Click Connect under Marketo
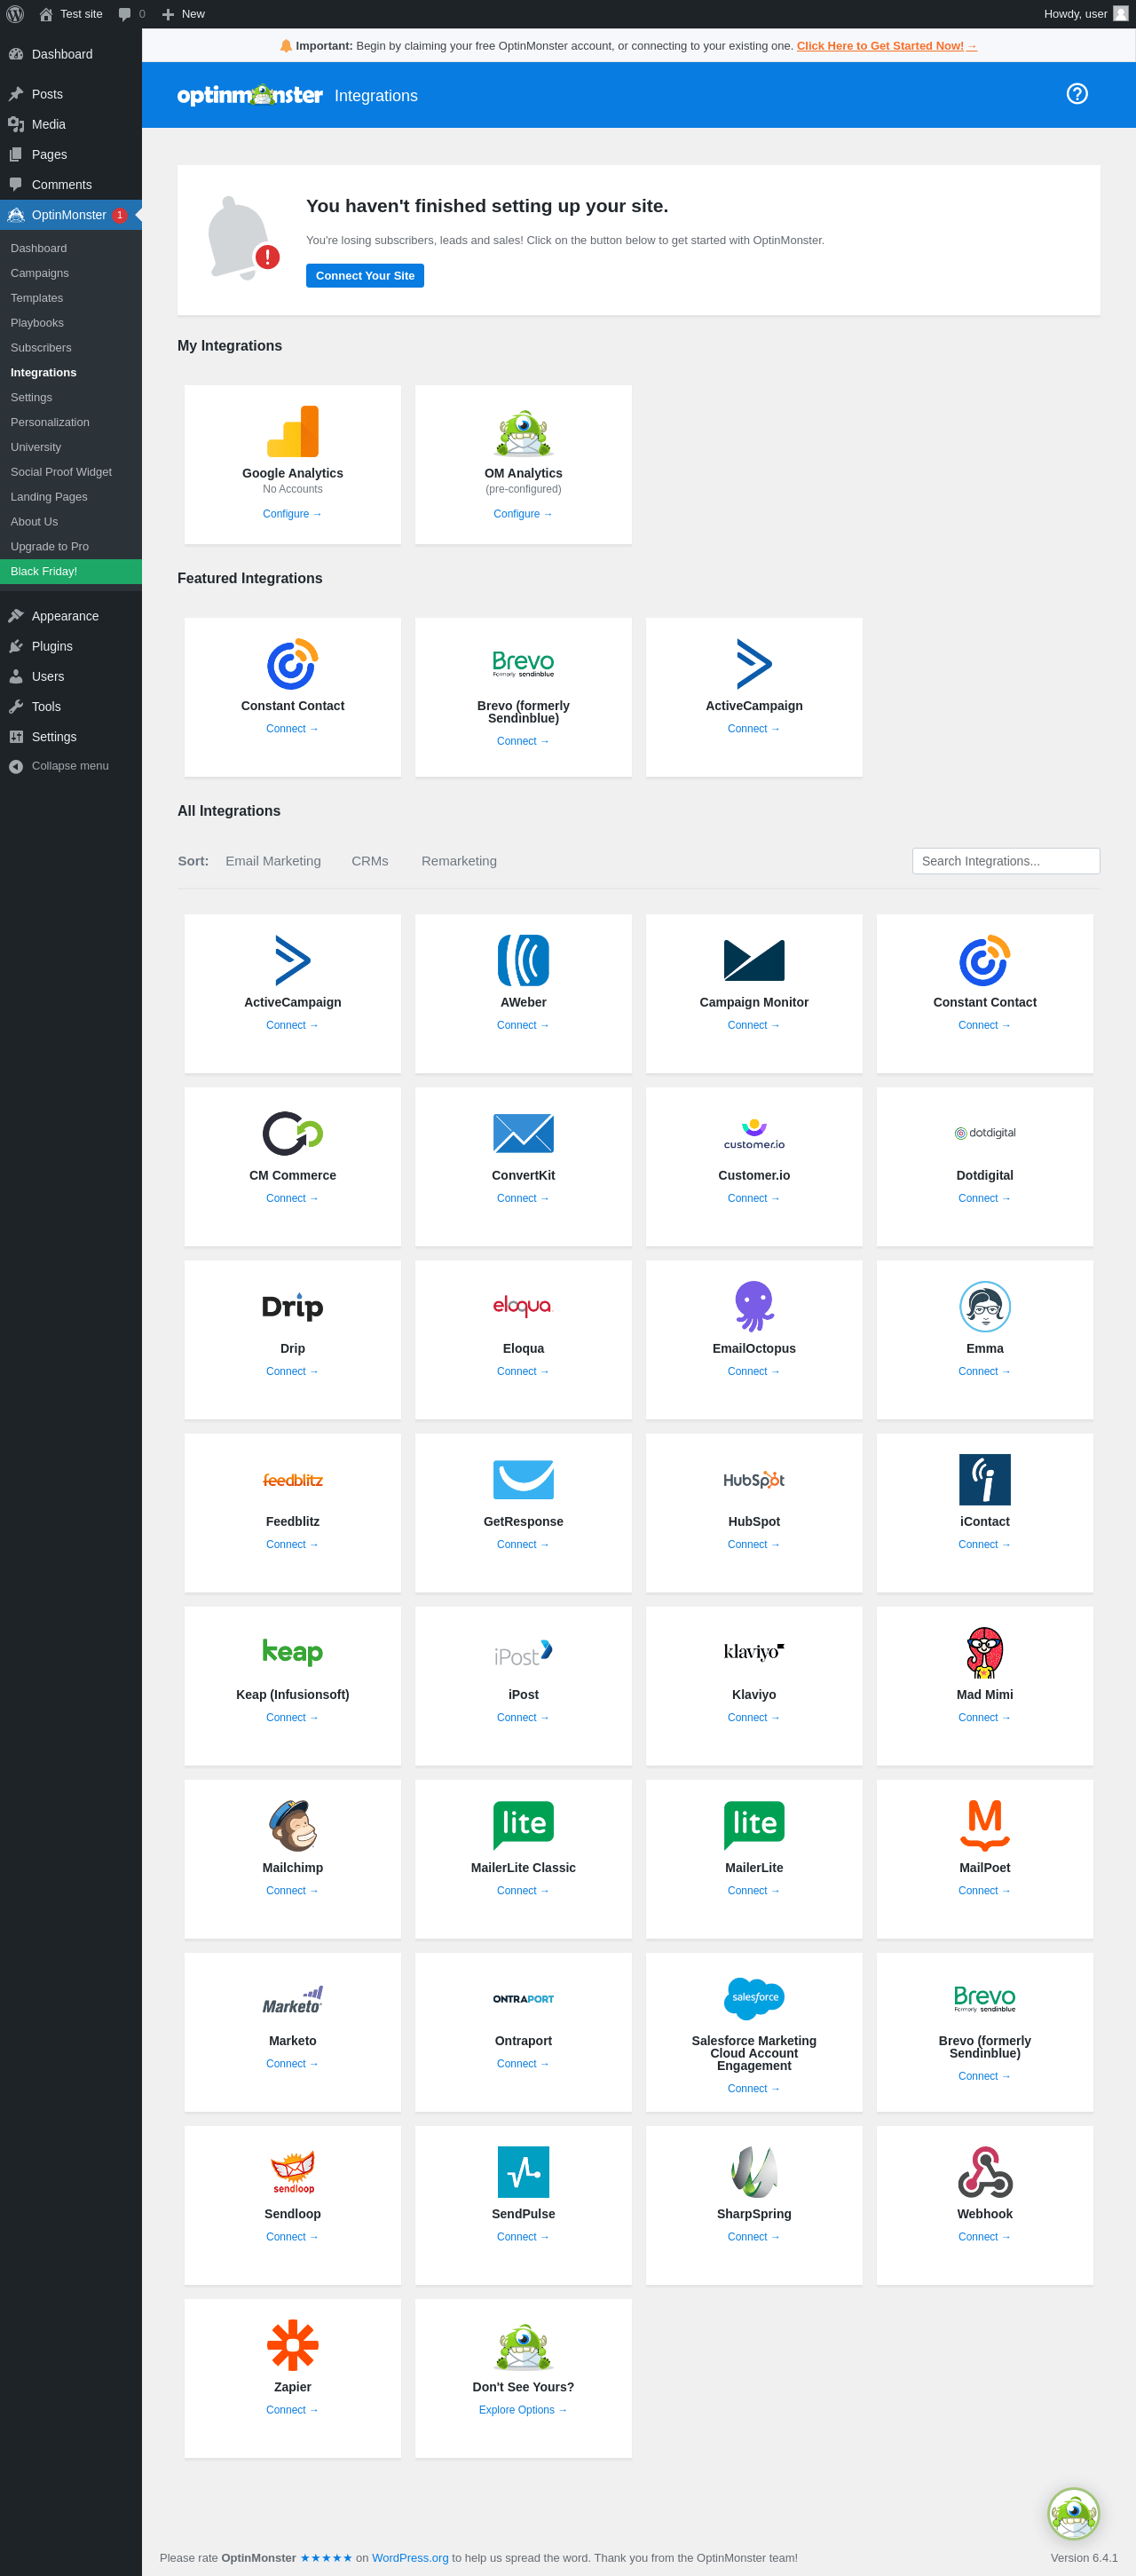 pos(292,2063)
